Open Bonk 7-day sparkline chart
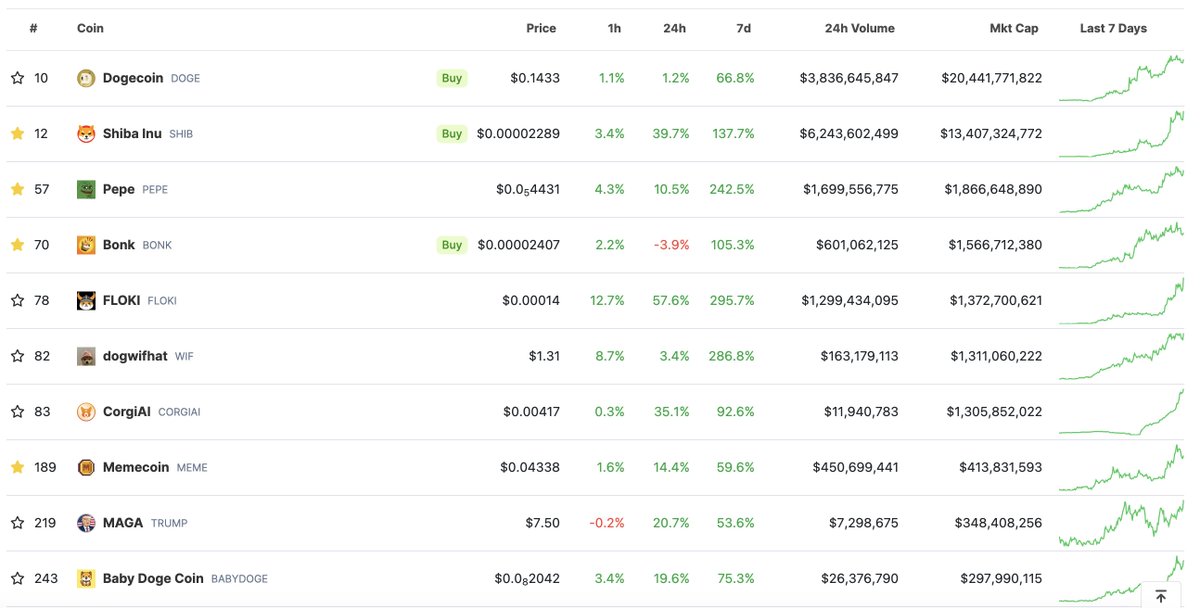1200x608 pixels. tap(1121, 245)
